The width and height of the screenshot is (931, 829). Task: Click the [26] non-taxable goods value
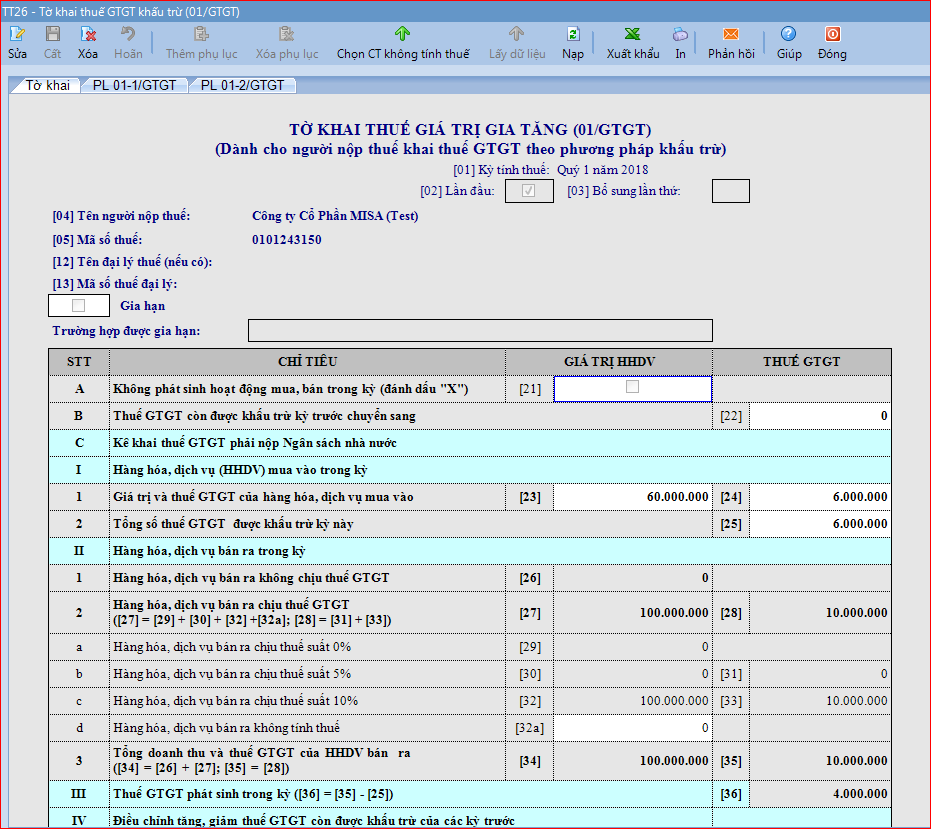click(632, 578)
